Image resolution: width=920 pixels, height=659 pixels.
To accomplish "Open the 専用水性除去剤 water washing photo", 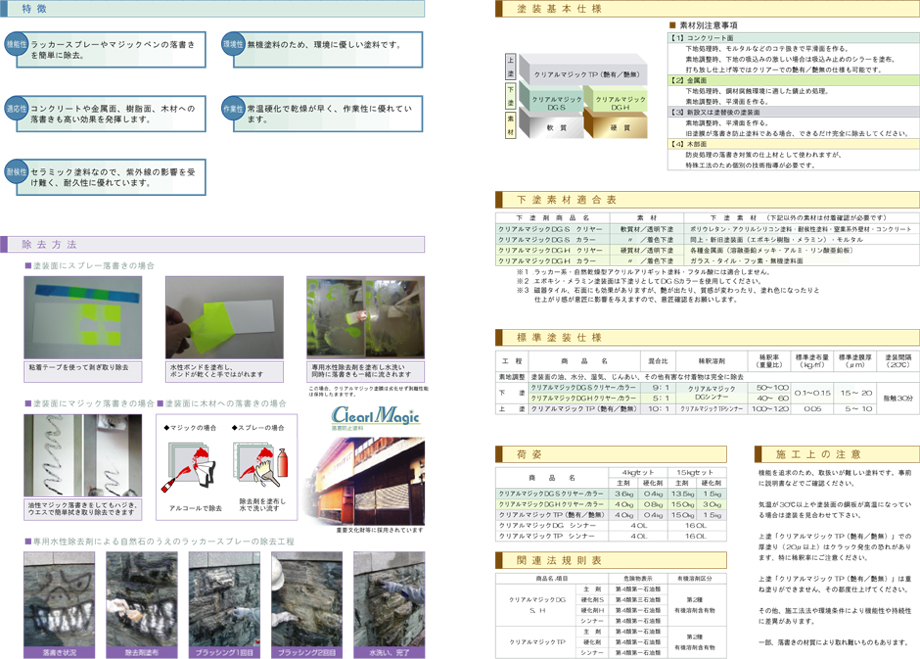I will [366, 317].
